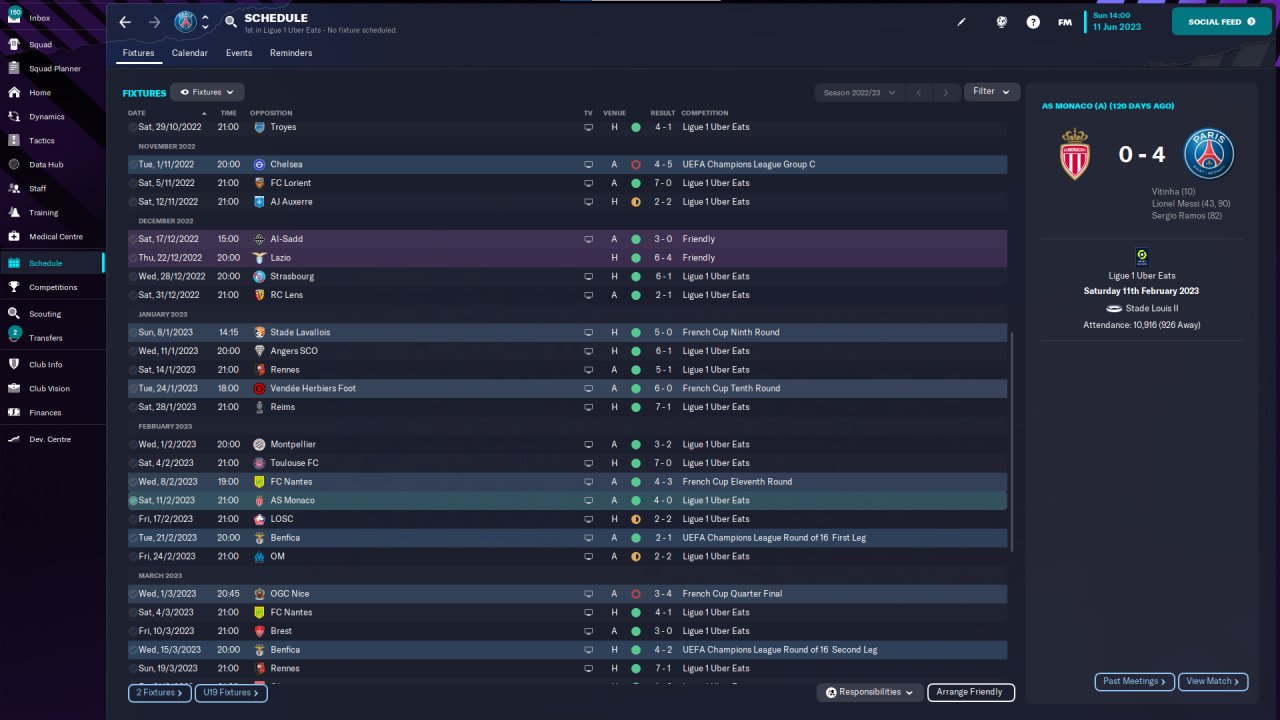1280x720 pixels.
Task: Click the Ligue 1 logo in match panel
Action: click(1141, 256)
